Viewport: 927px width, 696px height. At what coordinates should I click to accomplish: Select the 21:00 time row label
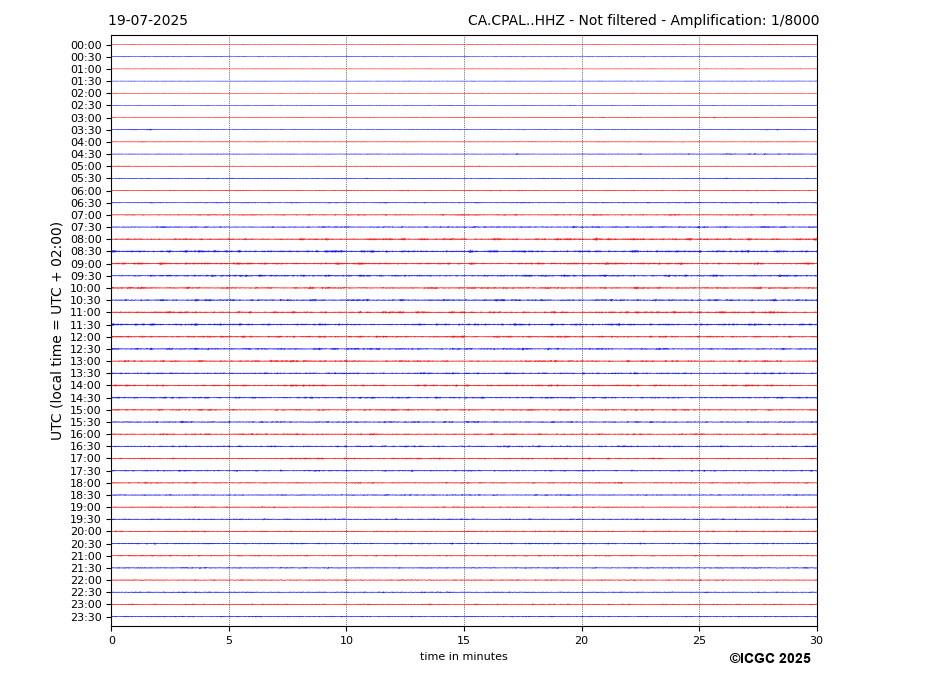pos(86,556)
